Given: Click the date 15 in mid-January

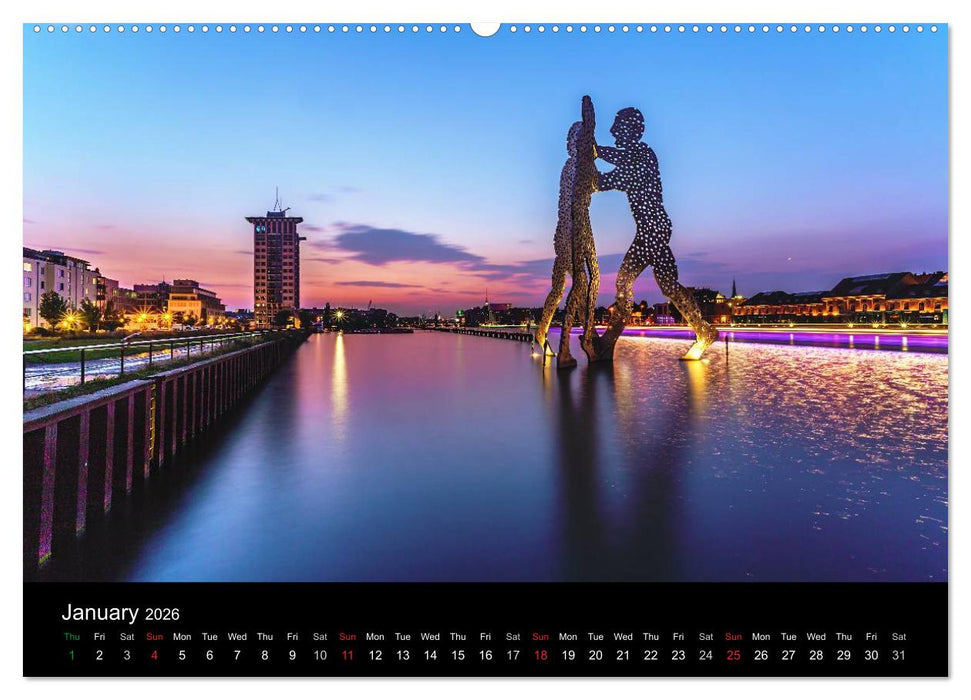Looking at the screenshot, I should (x=458, y=654).
